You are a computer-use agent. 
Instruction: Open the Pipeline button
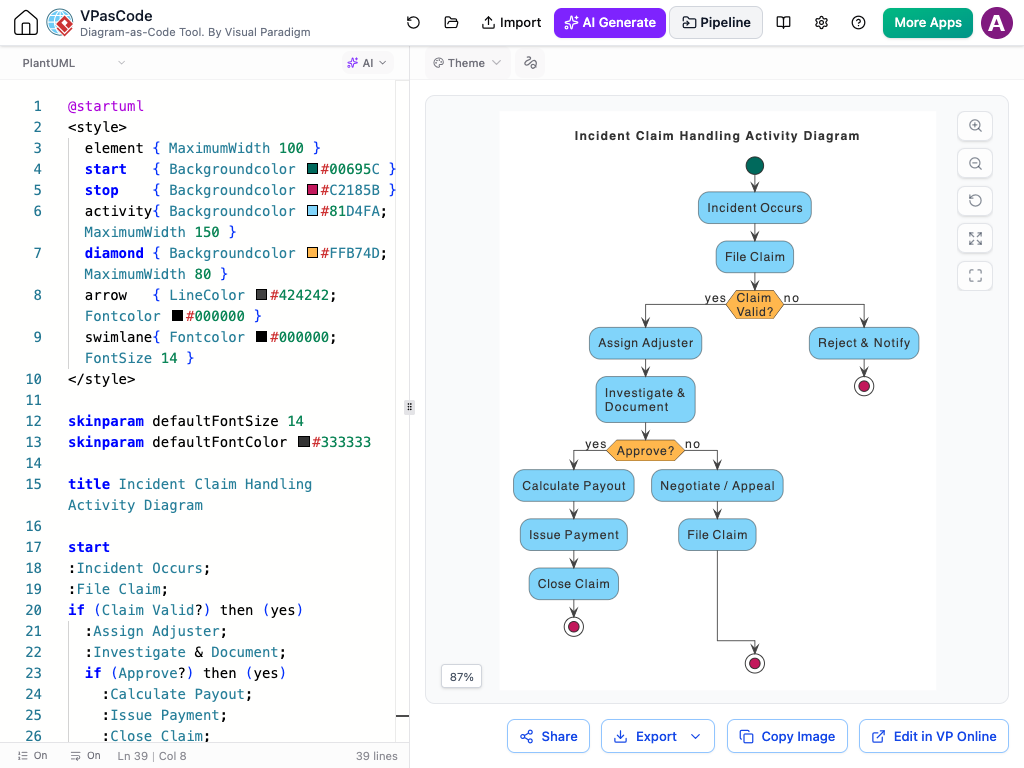pyautogui.click(x=716, y=22)
